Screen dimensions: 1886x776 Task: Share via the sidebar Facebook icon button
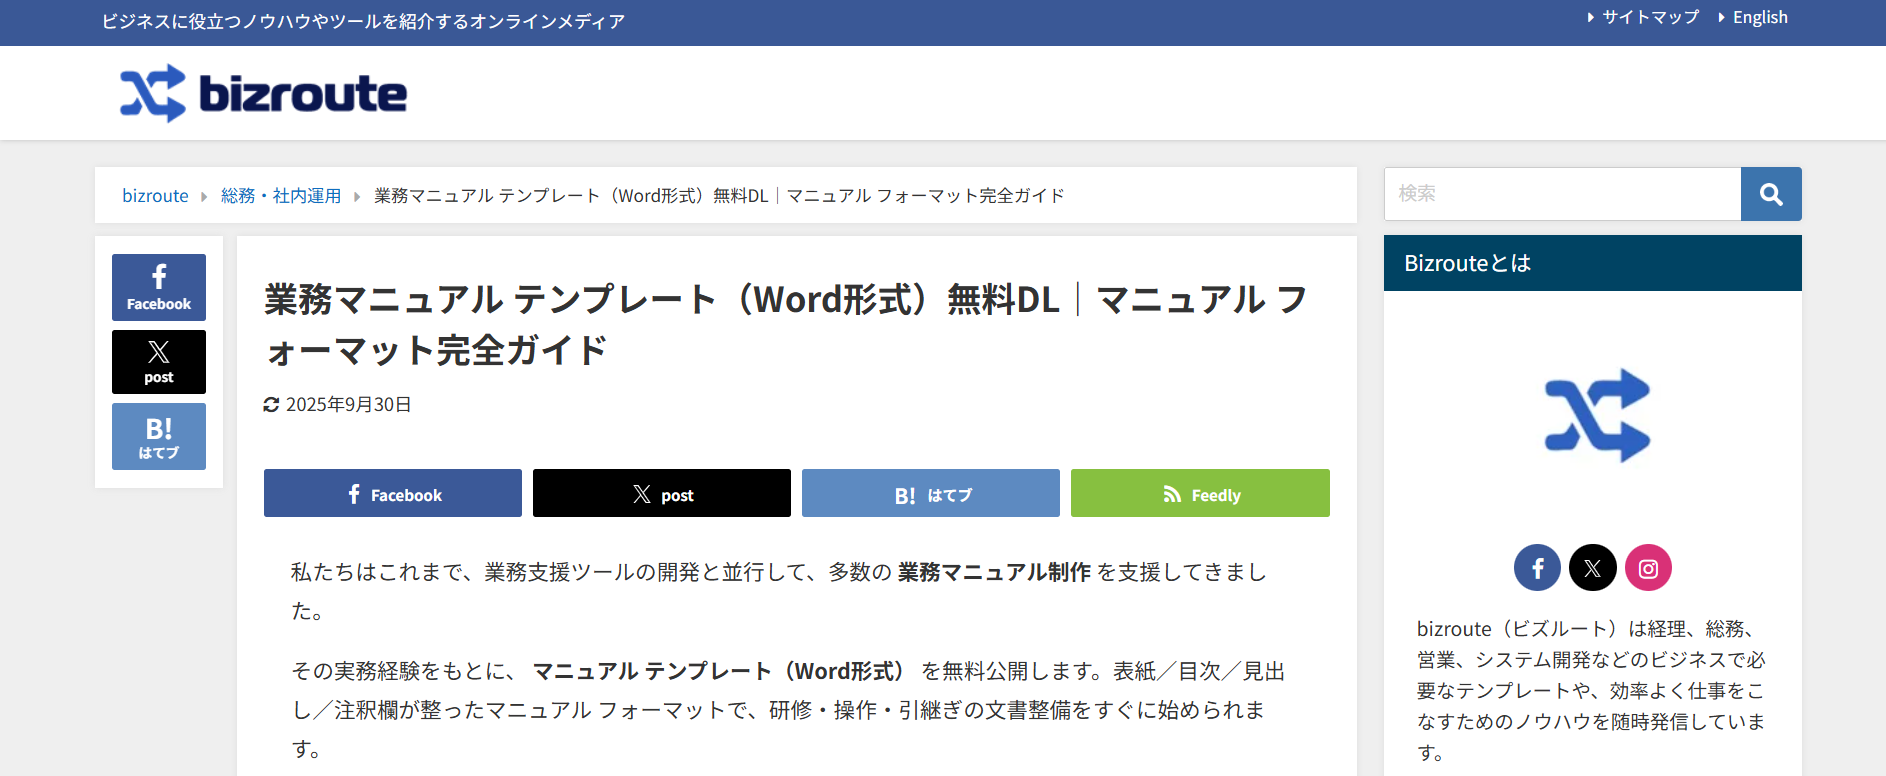pos(159,287)
